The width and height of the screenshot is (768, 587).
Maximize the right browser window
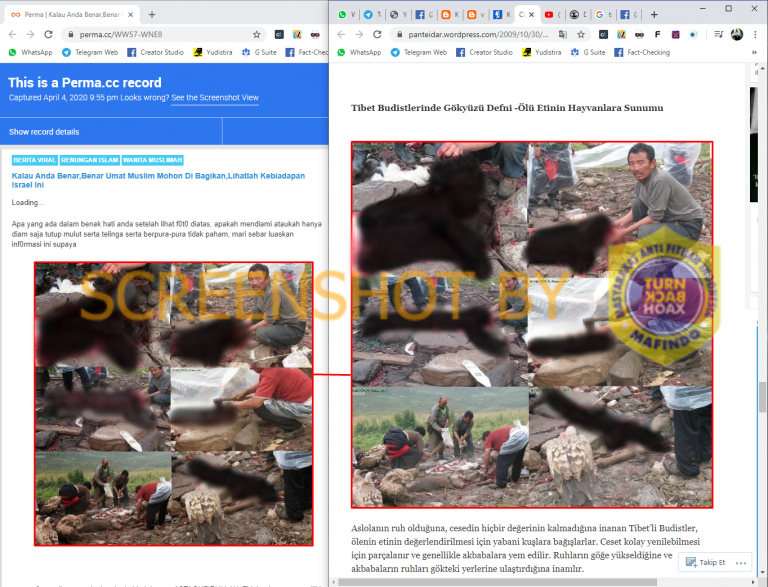point(729,8)
